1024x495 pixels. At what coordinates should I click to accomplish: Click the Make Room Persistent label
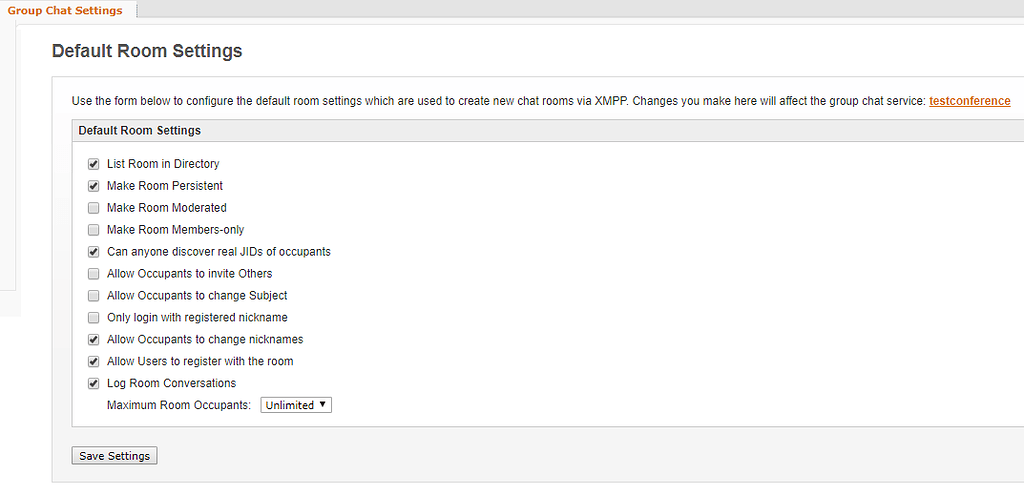click(x=165, y=186)
